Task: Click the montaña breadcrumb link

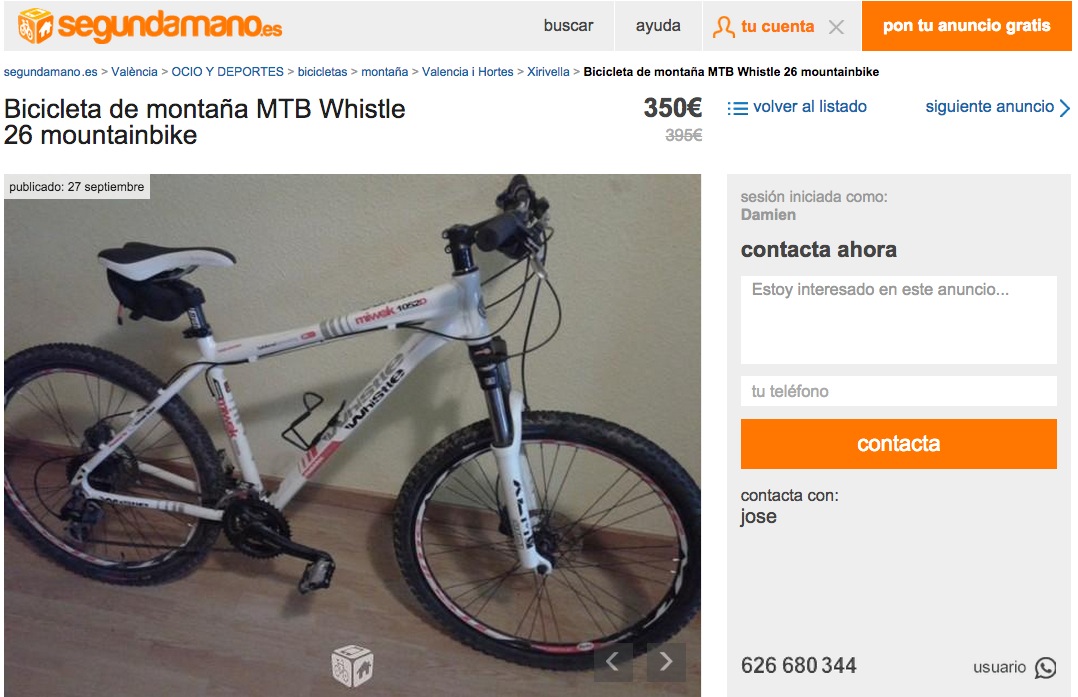Action: (384, 71)
